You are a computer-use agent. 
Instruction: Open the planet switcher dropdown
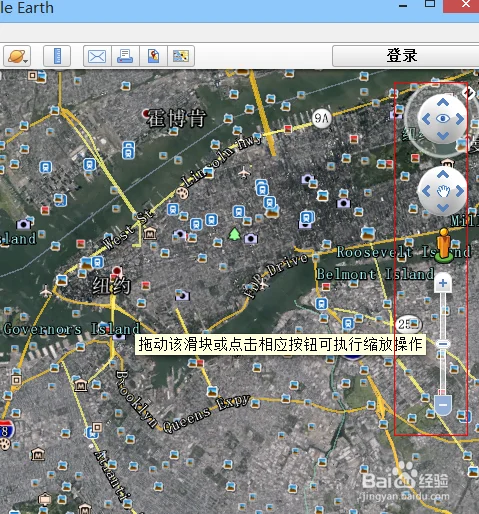click(x=17, y=56)
